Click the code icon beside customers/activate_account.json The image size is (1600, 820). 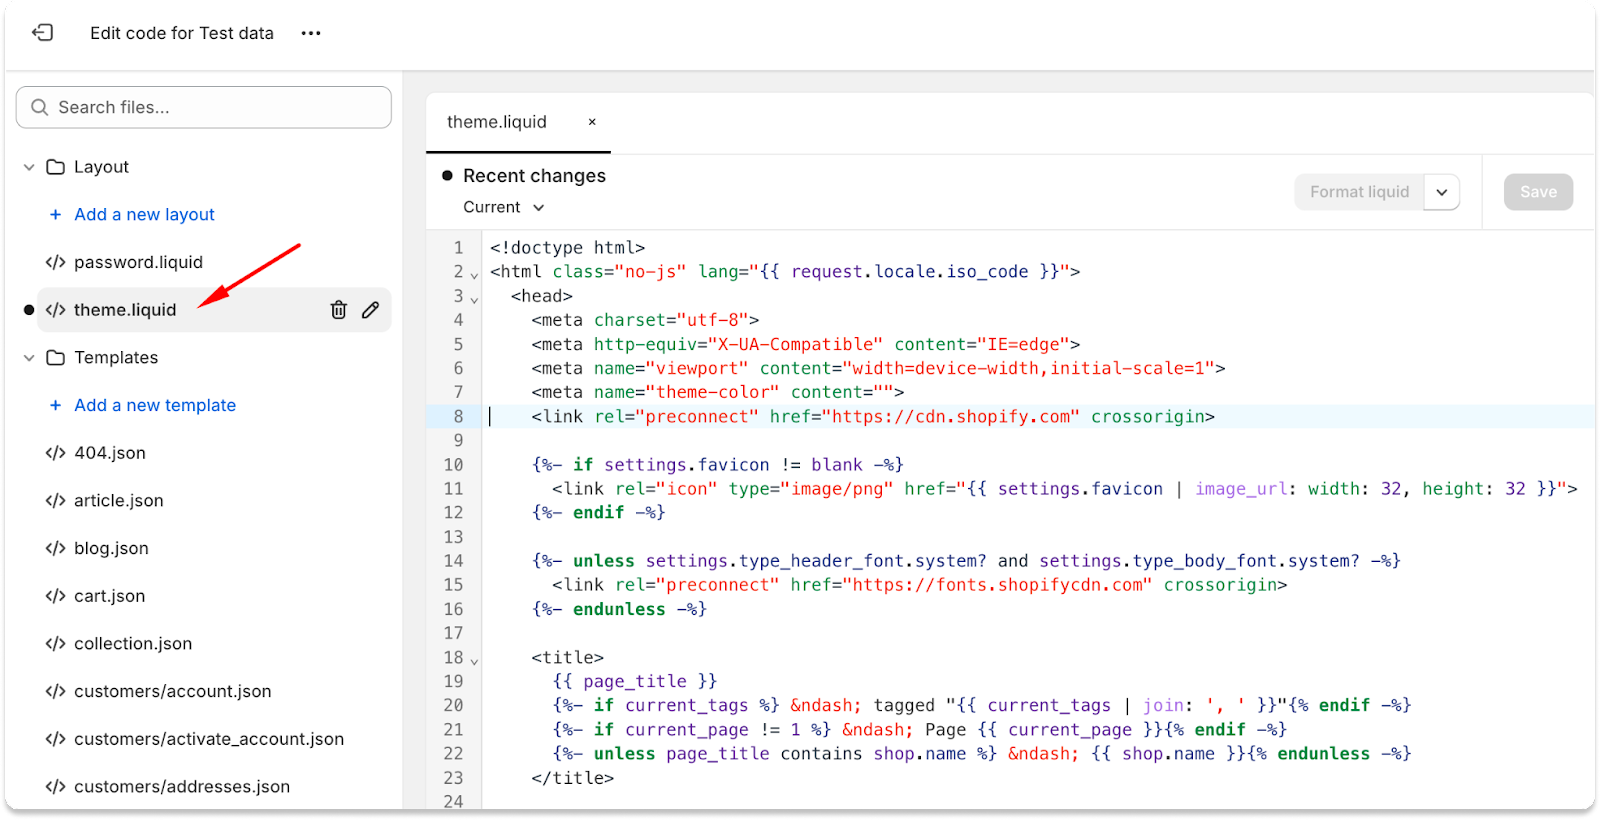tap(55, 739)
